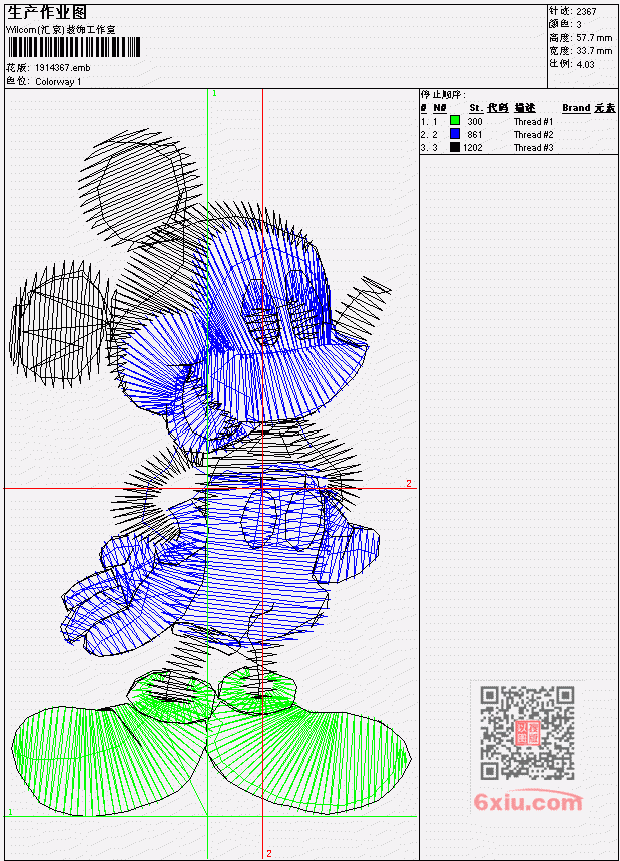Select the 'Thread #3' description text
This screenshot has height=861, width=620.
[x=533, y=147]
